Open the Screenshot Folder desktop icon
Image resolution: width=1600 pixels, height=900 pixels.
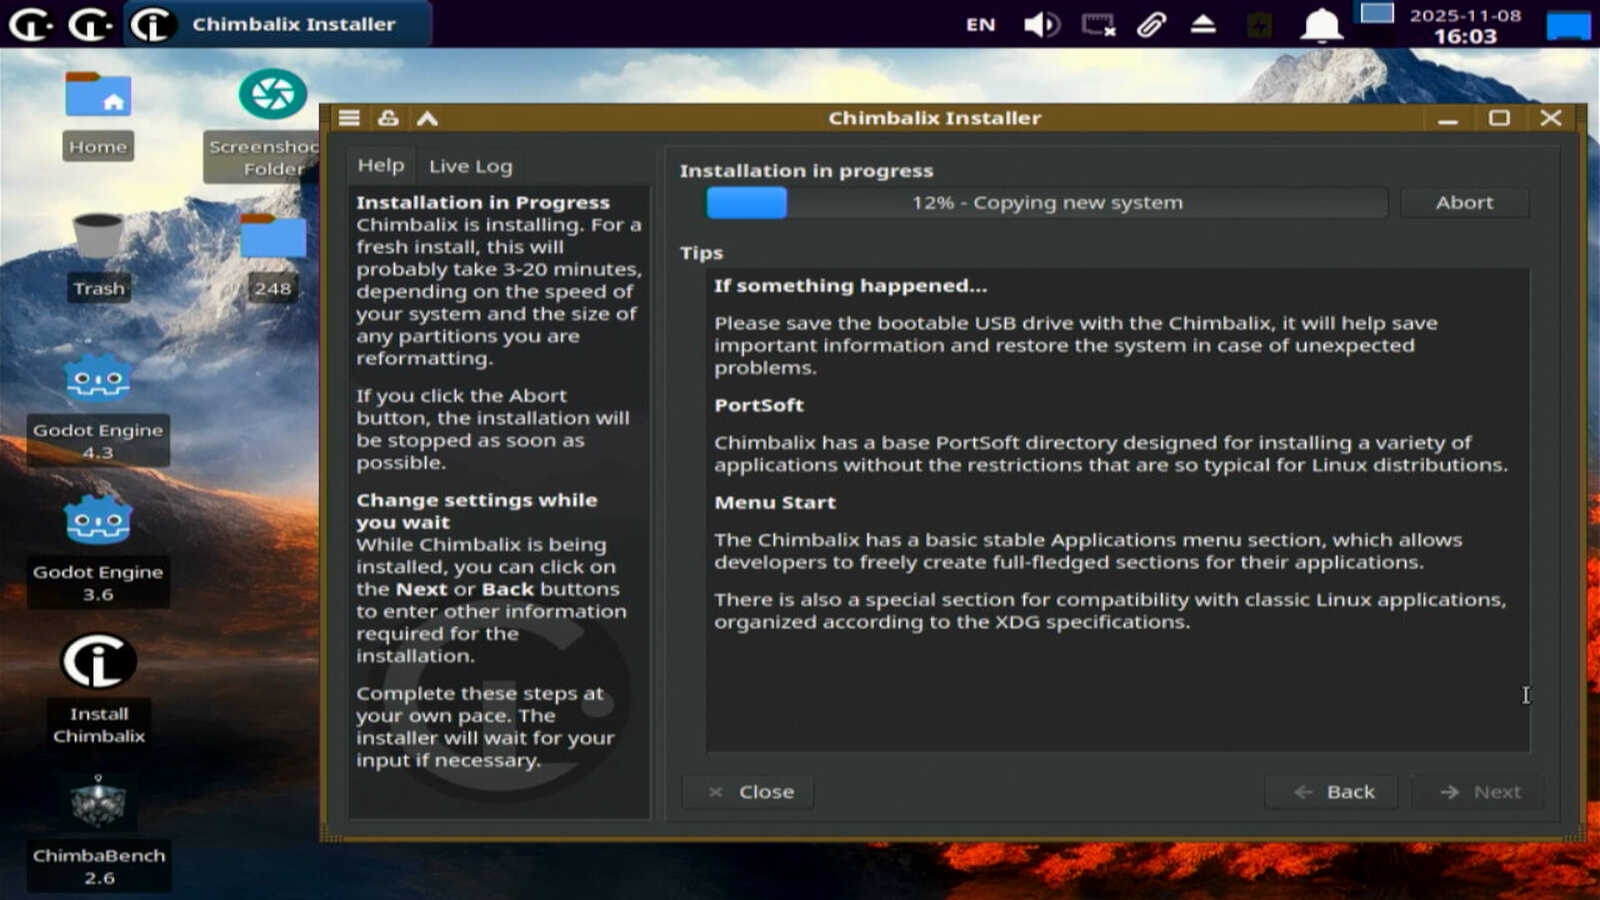pyautogui.click(x=272, y=125)
